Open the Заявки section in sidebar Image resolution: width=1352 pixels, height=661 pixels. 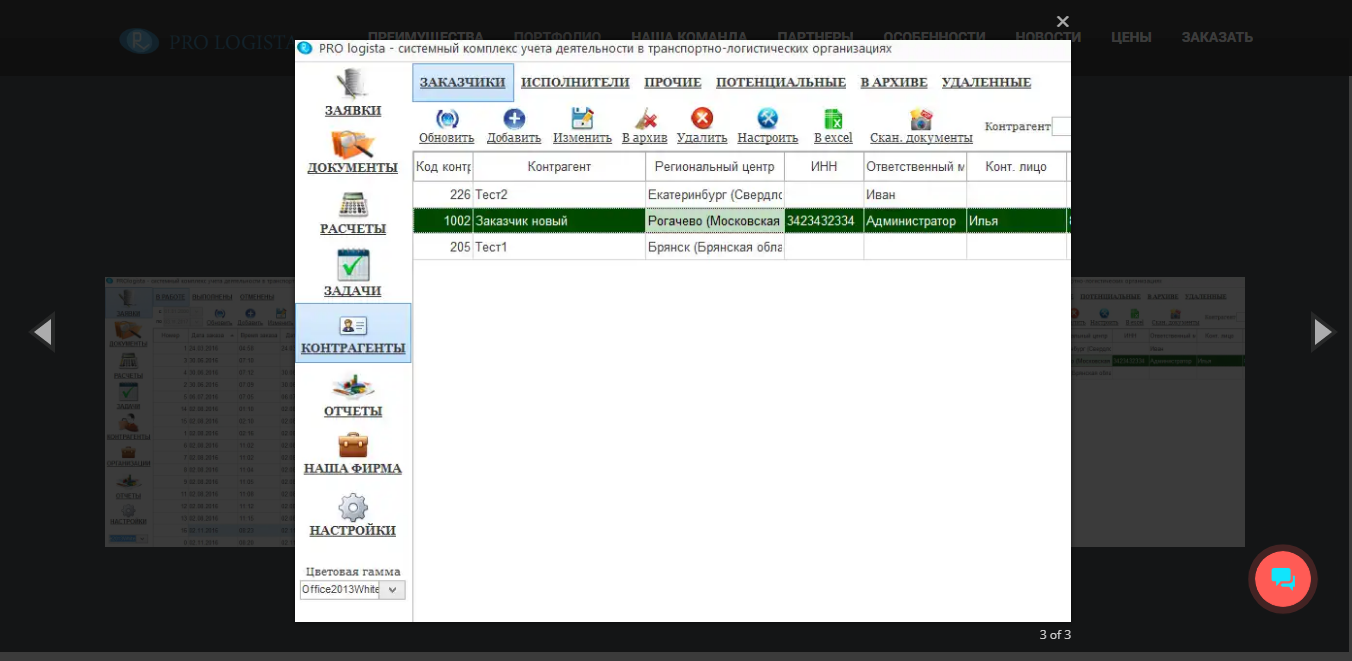coord(352,93)
